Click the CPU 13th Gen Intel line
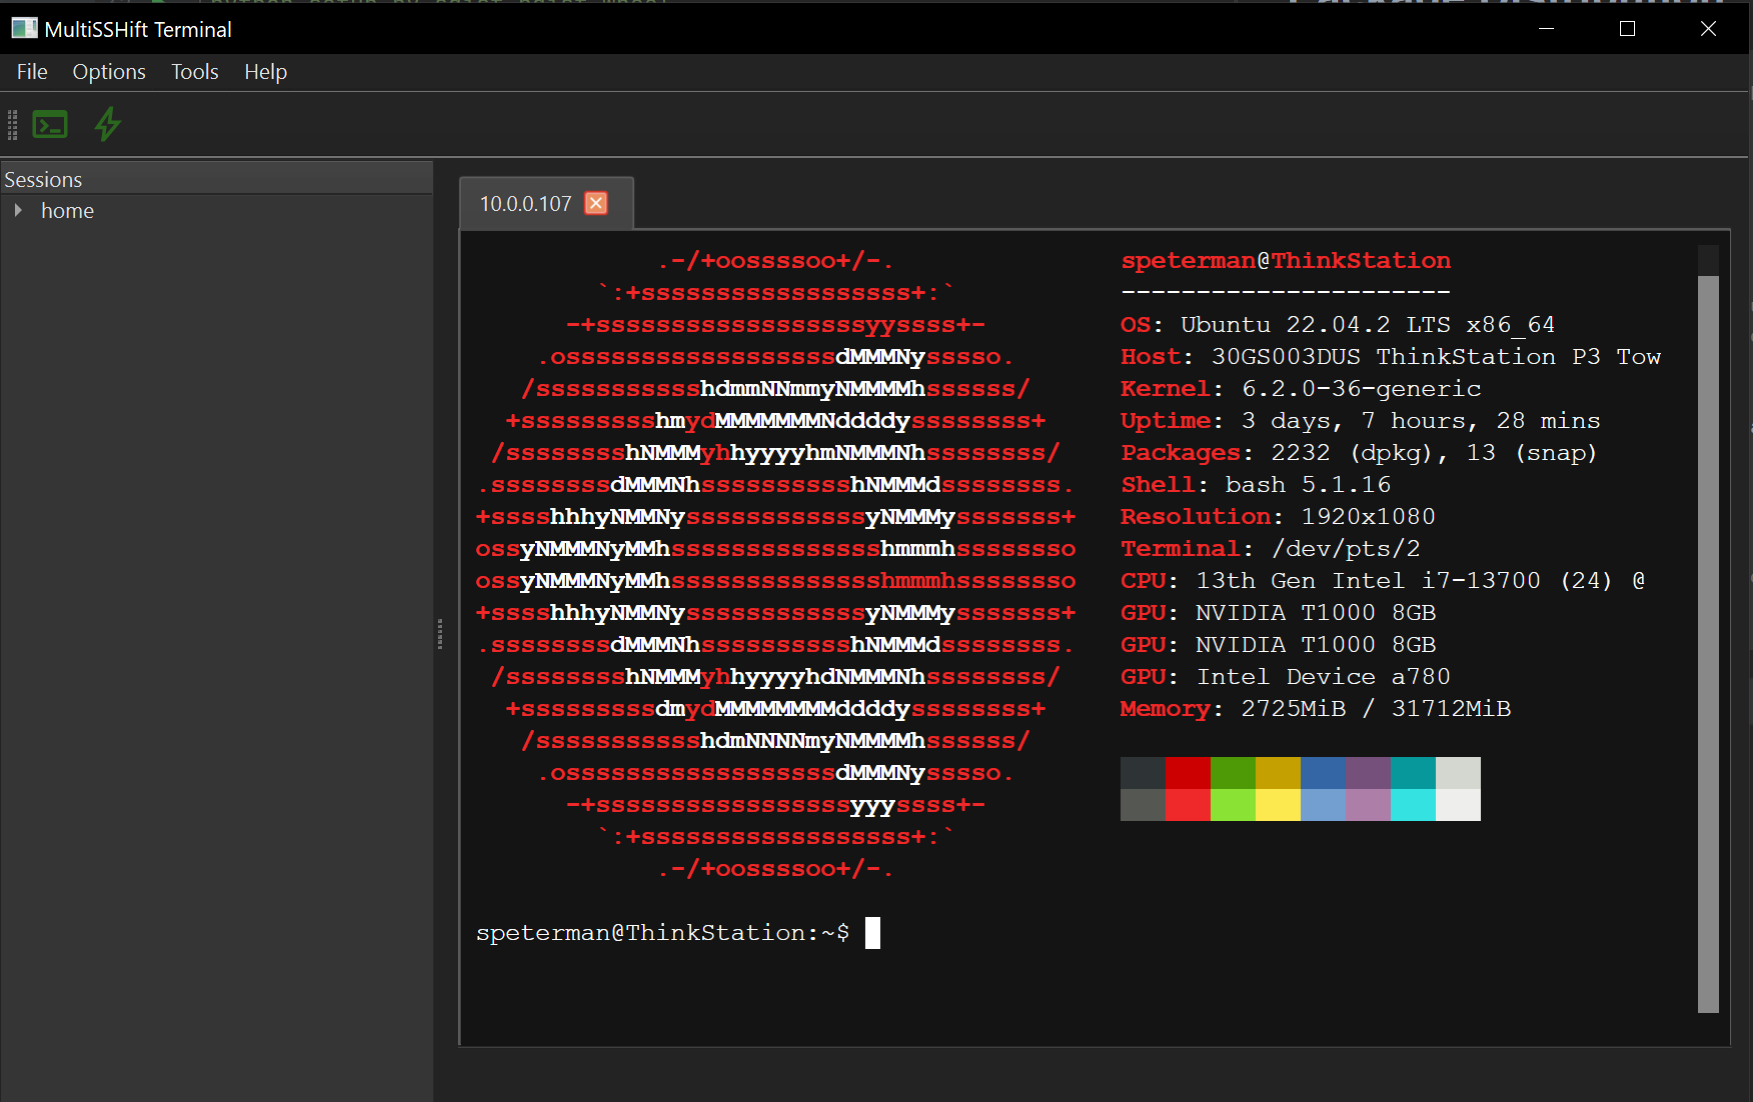The height and width of the screenshot is (1102, 1753). pyautogui.click(x=1383, y=581)
